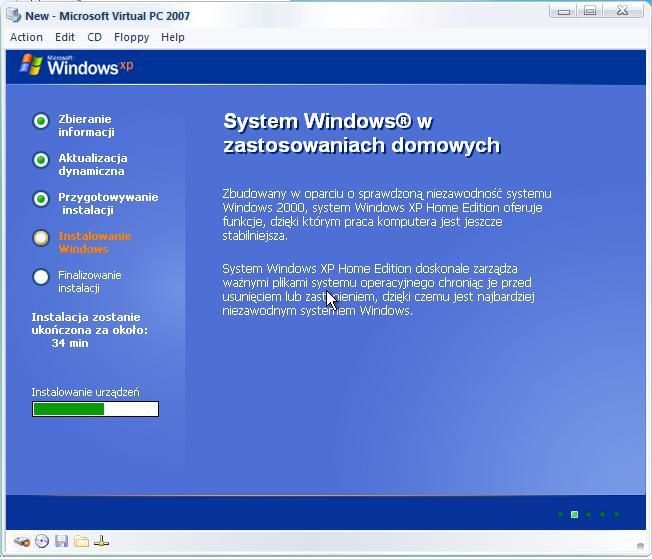Click the Windows XP logo flag
Image resolution: width=652 pixels, height=559 pixels.
tap(31, 64)
